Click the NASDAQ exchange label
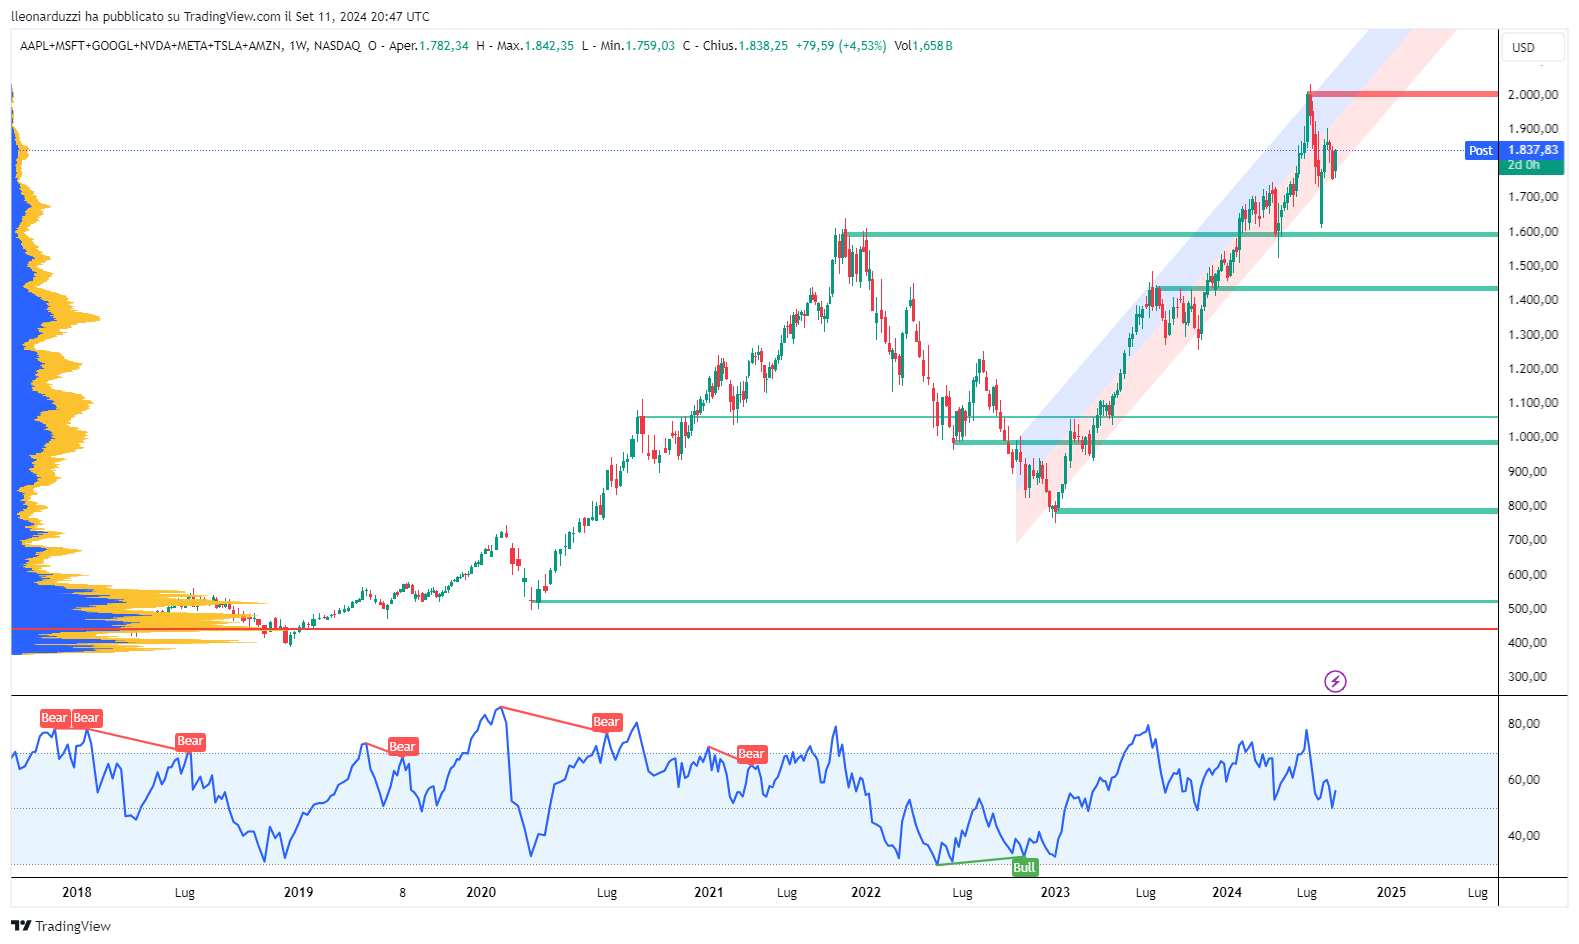 coord(337,46)
